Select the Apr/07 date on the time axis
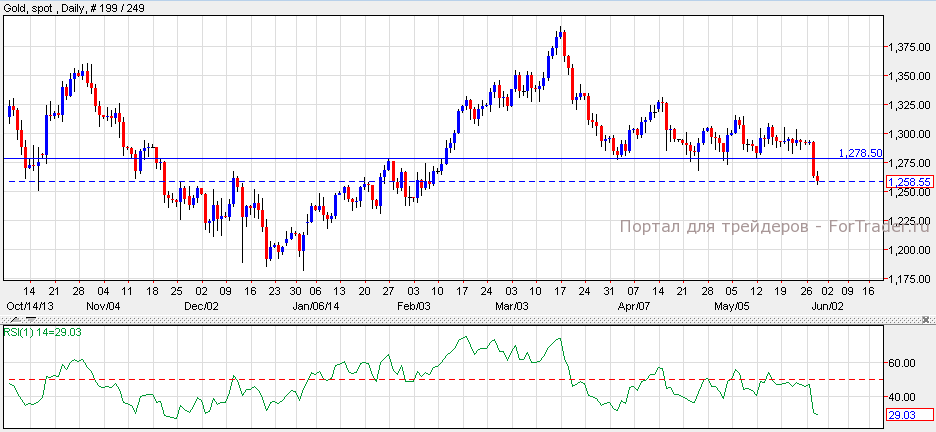This screenshot has height=432, width=936. [633, 305]
